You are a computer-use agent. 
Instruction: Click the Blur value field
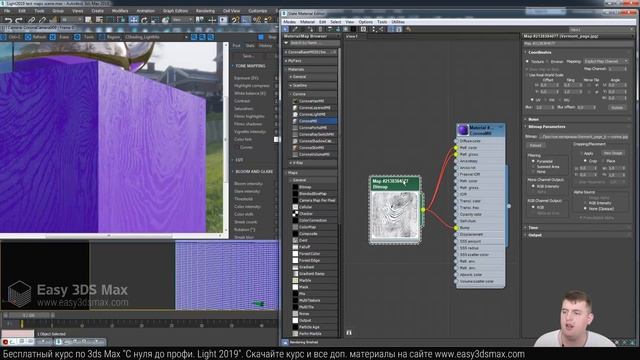[544, 108]
